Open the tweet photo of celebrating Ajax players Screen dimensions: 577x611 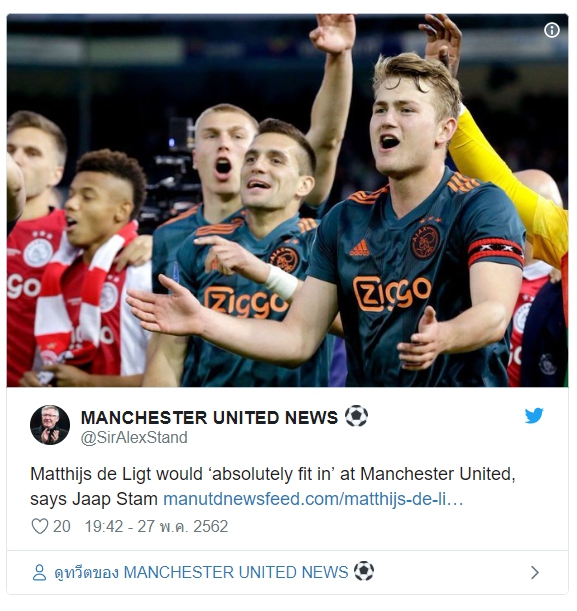(288, 200)
